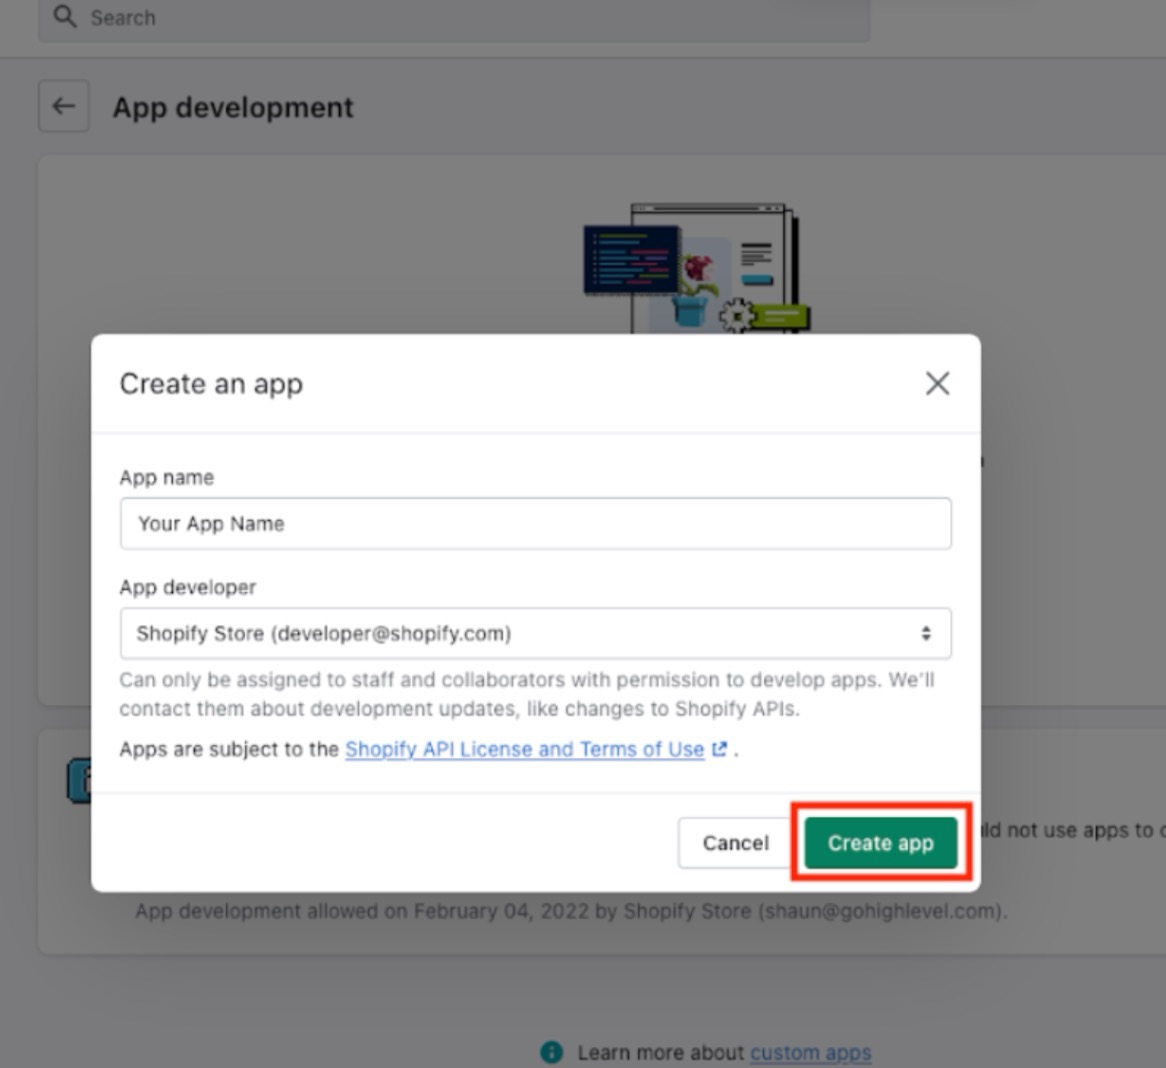Open the App developer dropdown
Image resolution: width=1166 pixels, height=1068 pixels.
click(535, 633)
